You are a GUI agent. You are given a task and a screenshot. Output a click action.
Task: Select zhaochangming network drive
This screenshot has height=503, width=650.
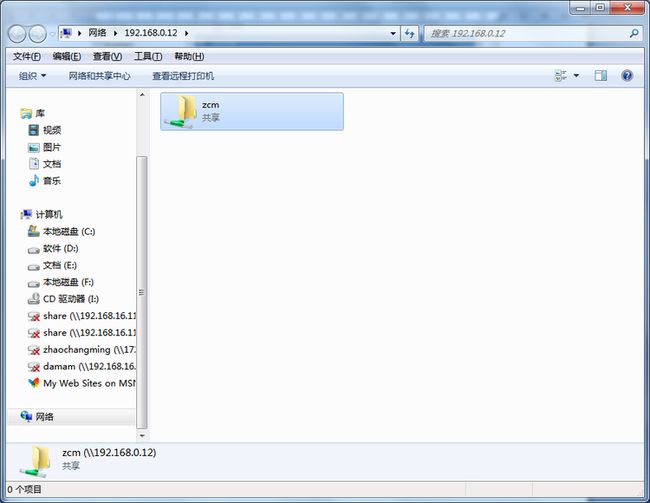click(x=82, y=350)
